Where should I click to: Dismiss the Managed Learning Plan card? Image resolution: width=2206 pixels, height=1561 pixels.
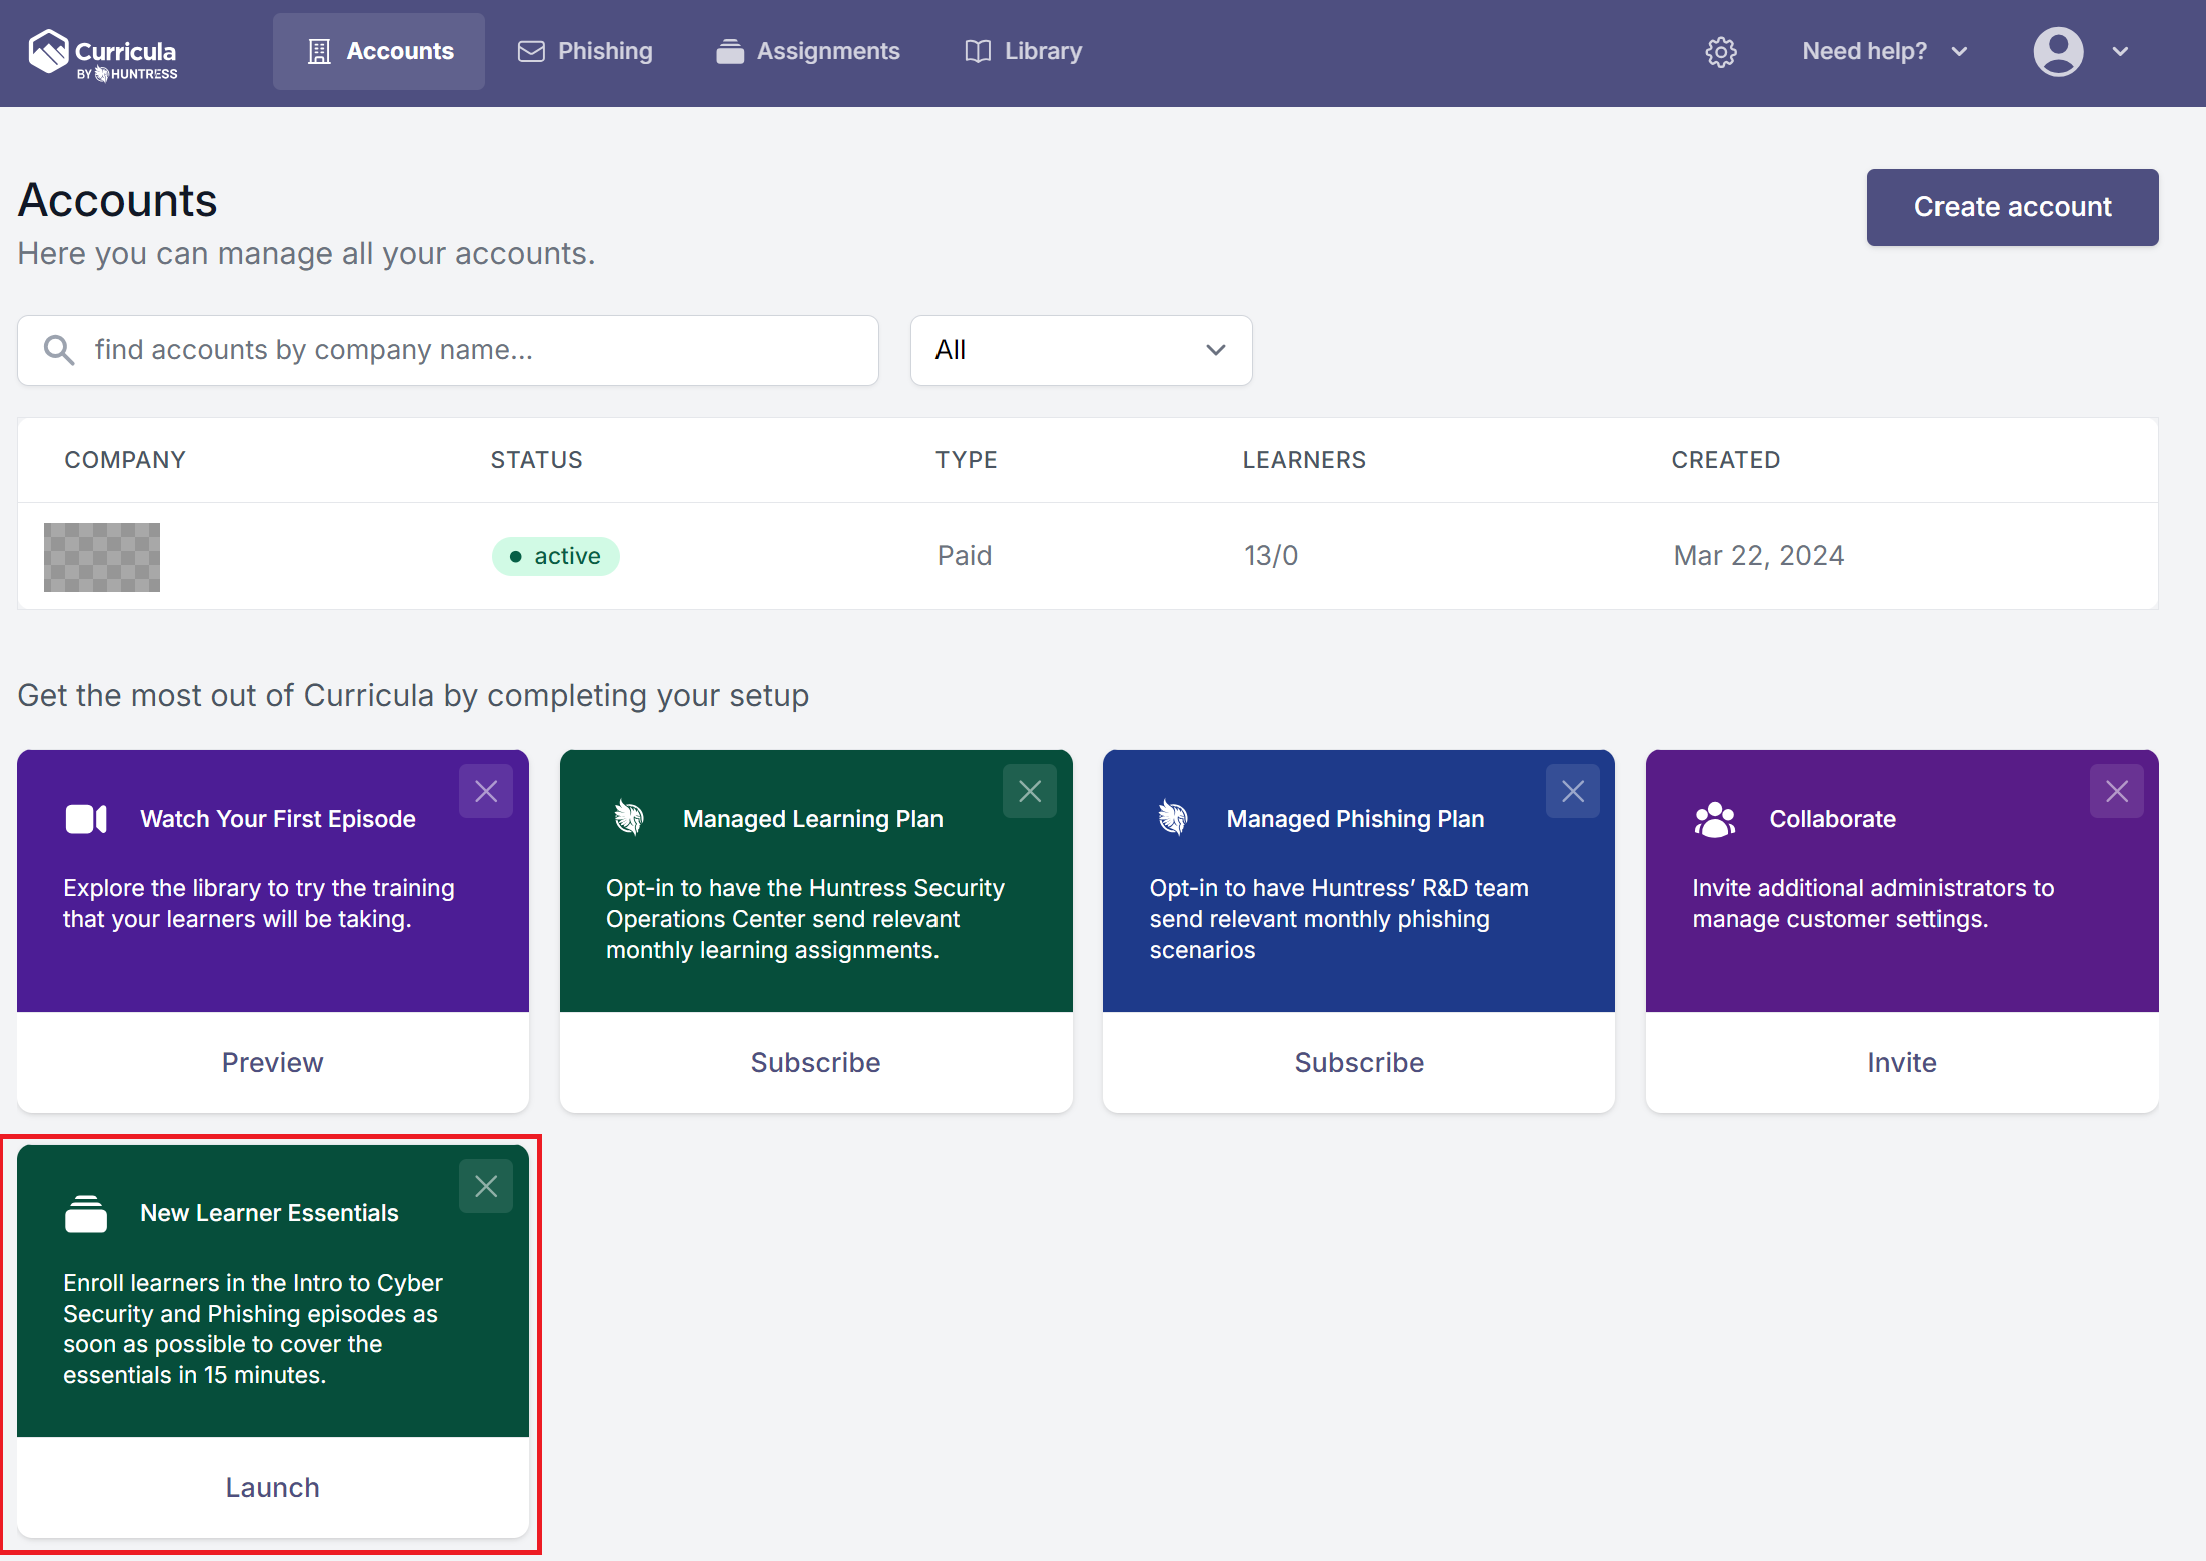tap(1030, 791)
